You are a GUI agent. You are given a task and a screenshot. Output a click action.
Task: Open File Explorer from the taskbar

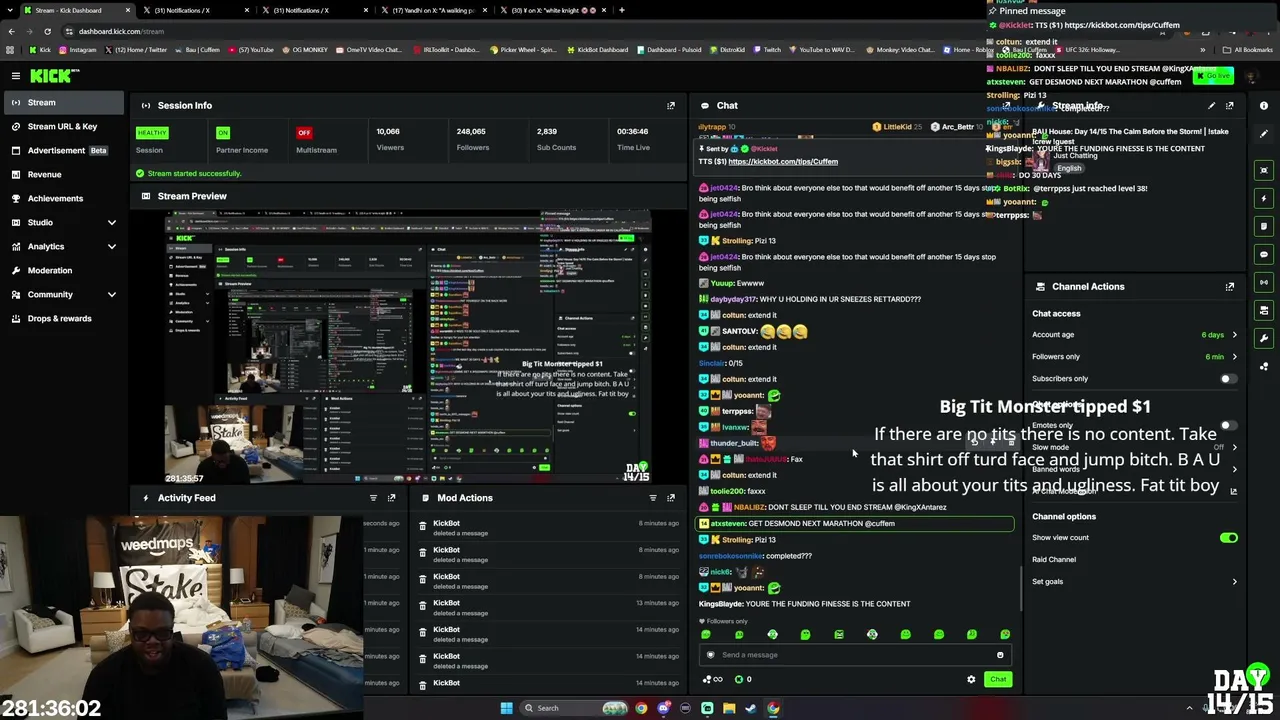click(729, 708)
